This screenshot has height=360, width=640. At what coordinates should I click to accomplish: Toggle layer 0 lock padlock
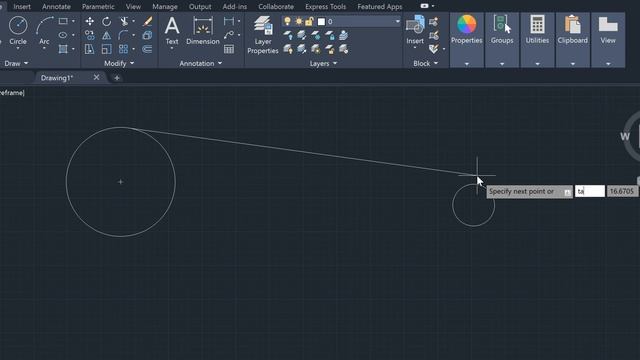309,21
